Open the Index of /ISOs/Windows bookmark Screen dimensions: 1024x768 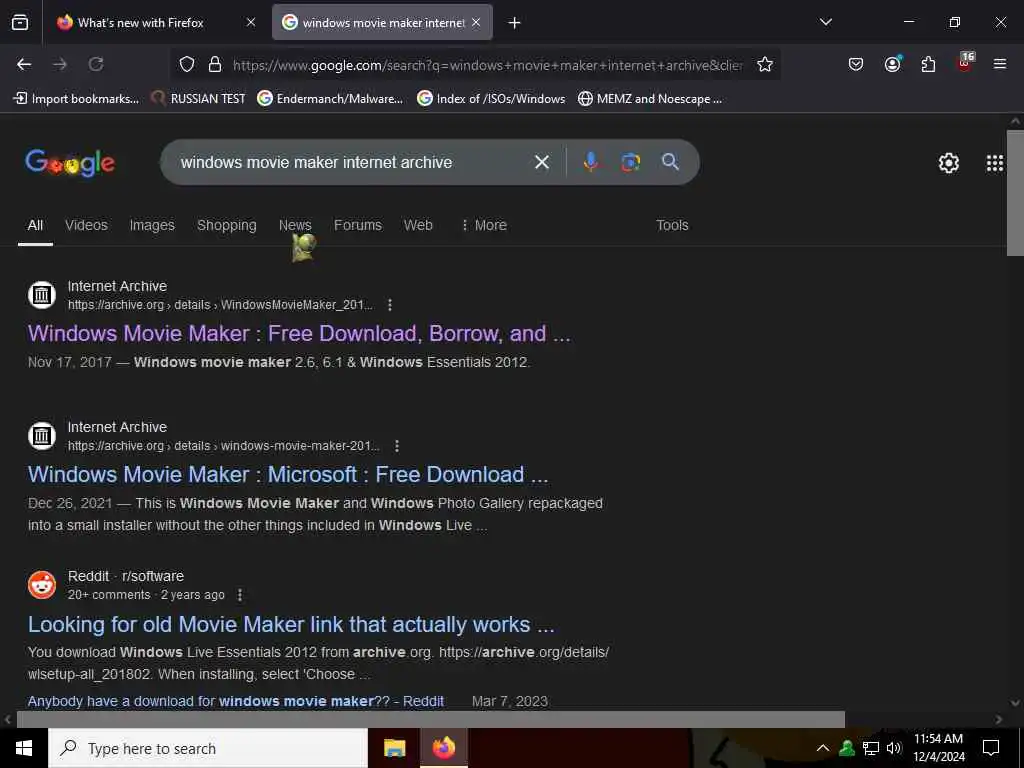point(491,99)
